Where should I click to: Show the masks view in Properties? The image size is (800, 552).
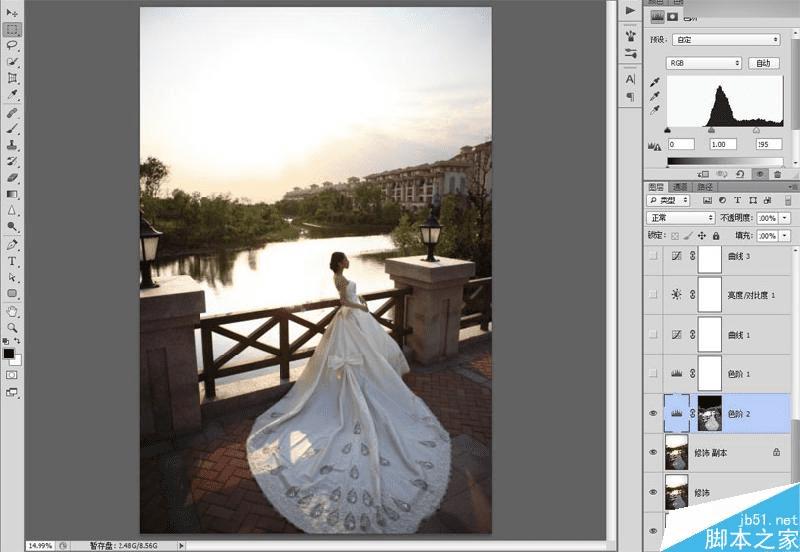[x=672, y=17]
